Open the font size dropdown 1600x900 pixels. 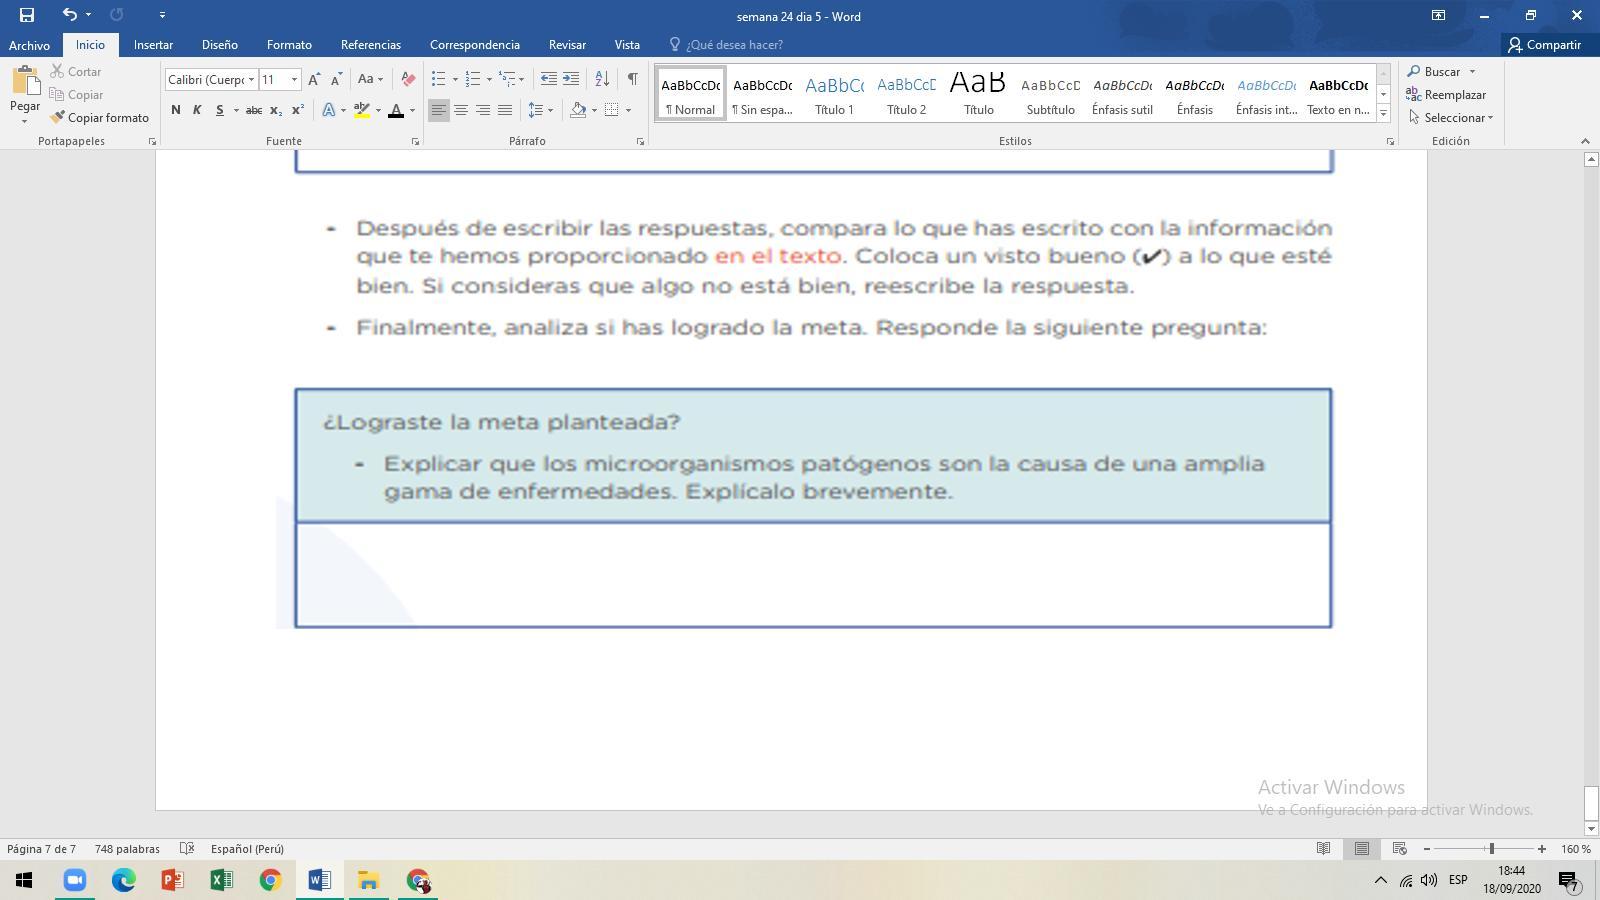294,80
